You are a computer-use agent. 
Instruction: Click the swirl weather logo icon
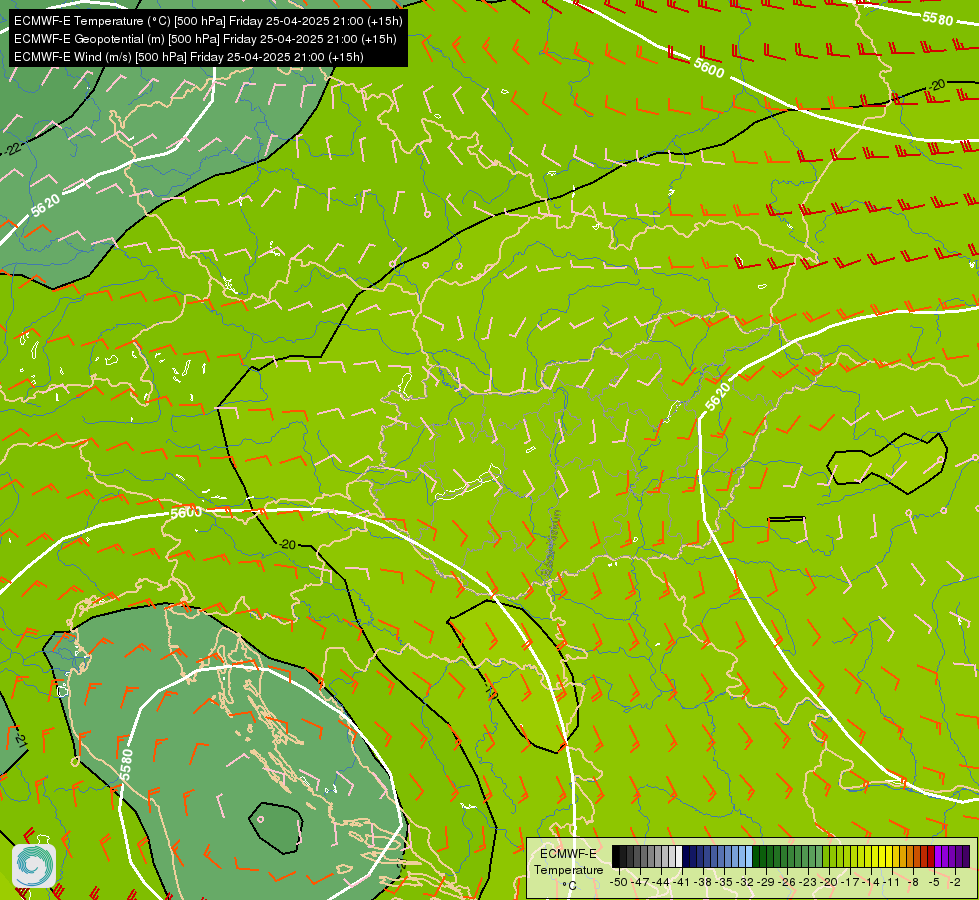point(34,865)
